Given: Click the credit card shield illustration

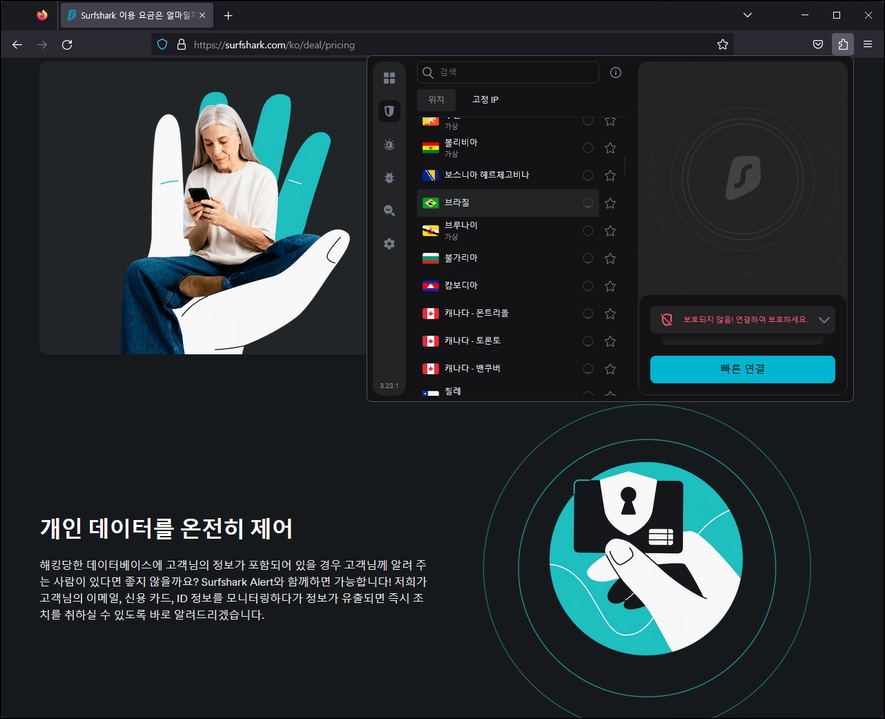Looking at the screenshot, I should tap(645, 559).
